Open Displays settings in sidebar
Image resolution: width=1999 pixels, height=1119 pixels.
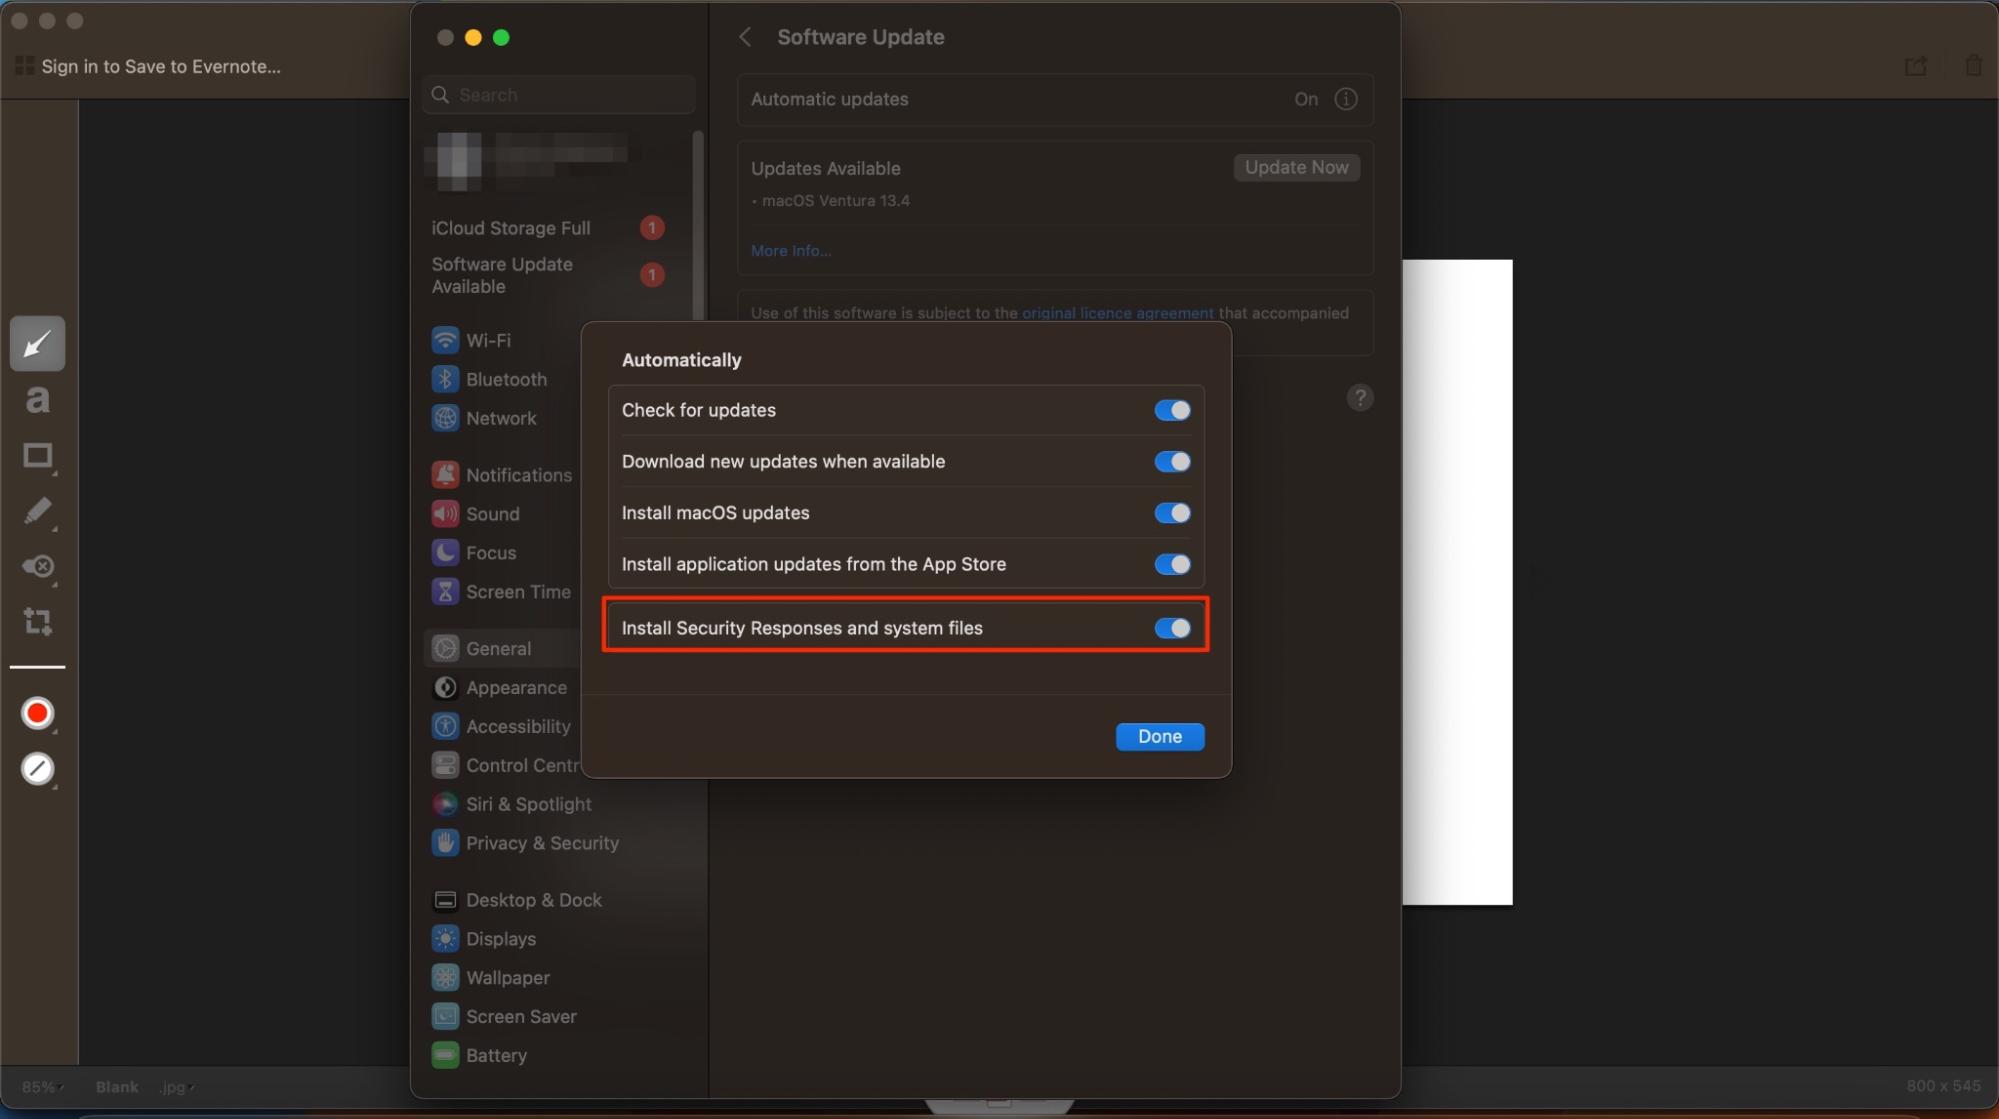(484, 939)
